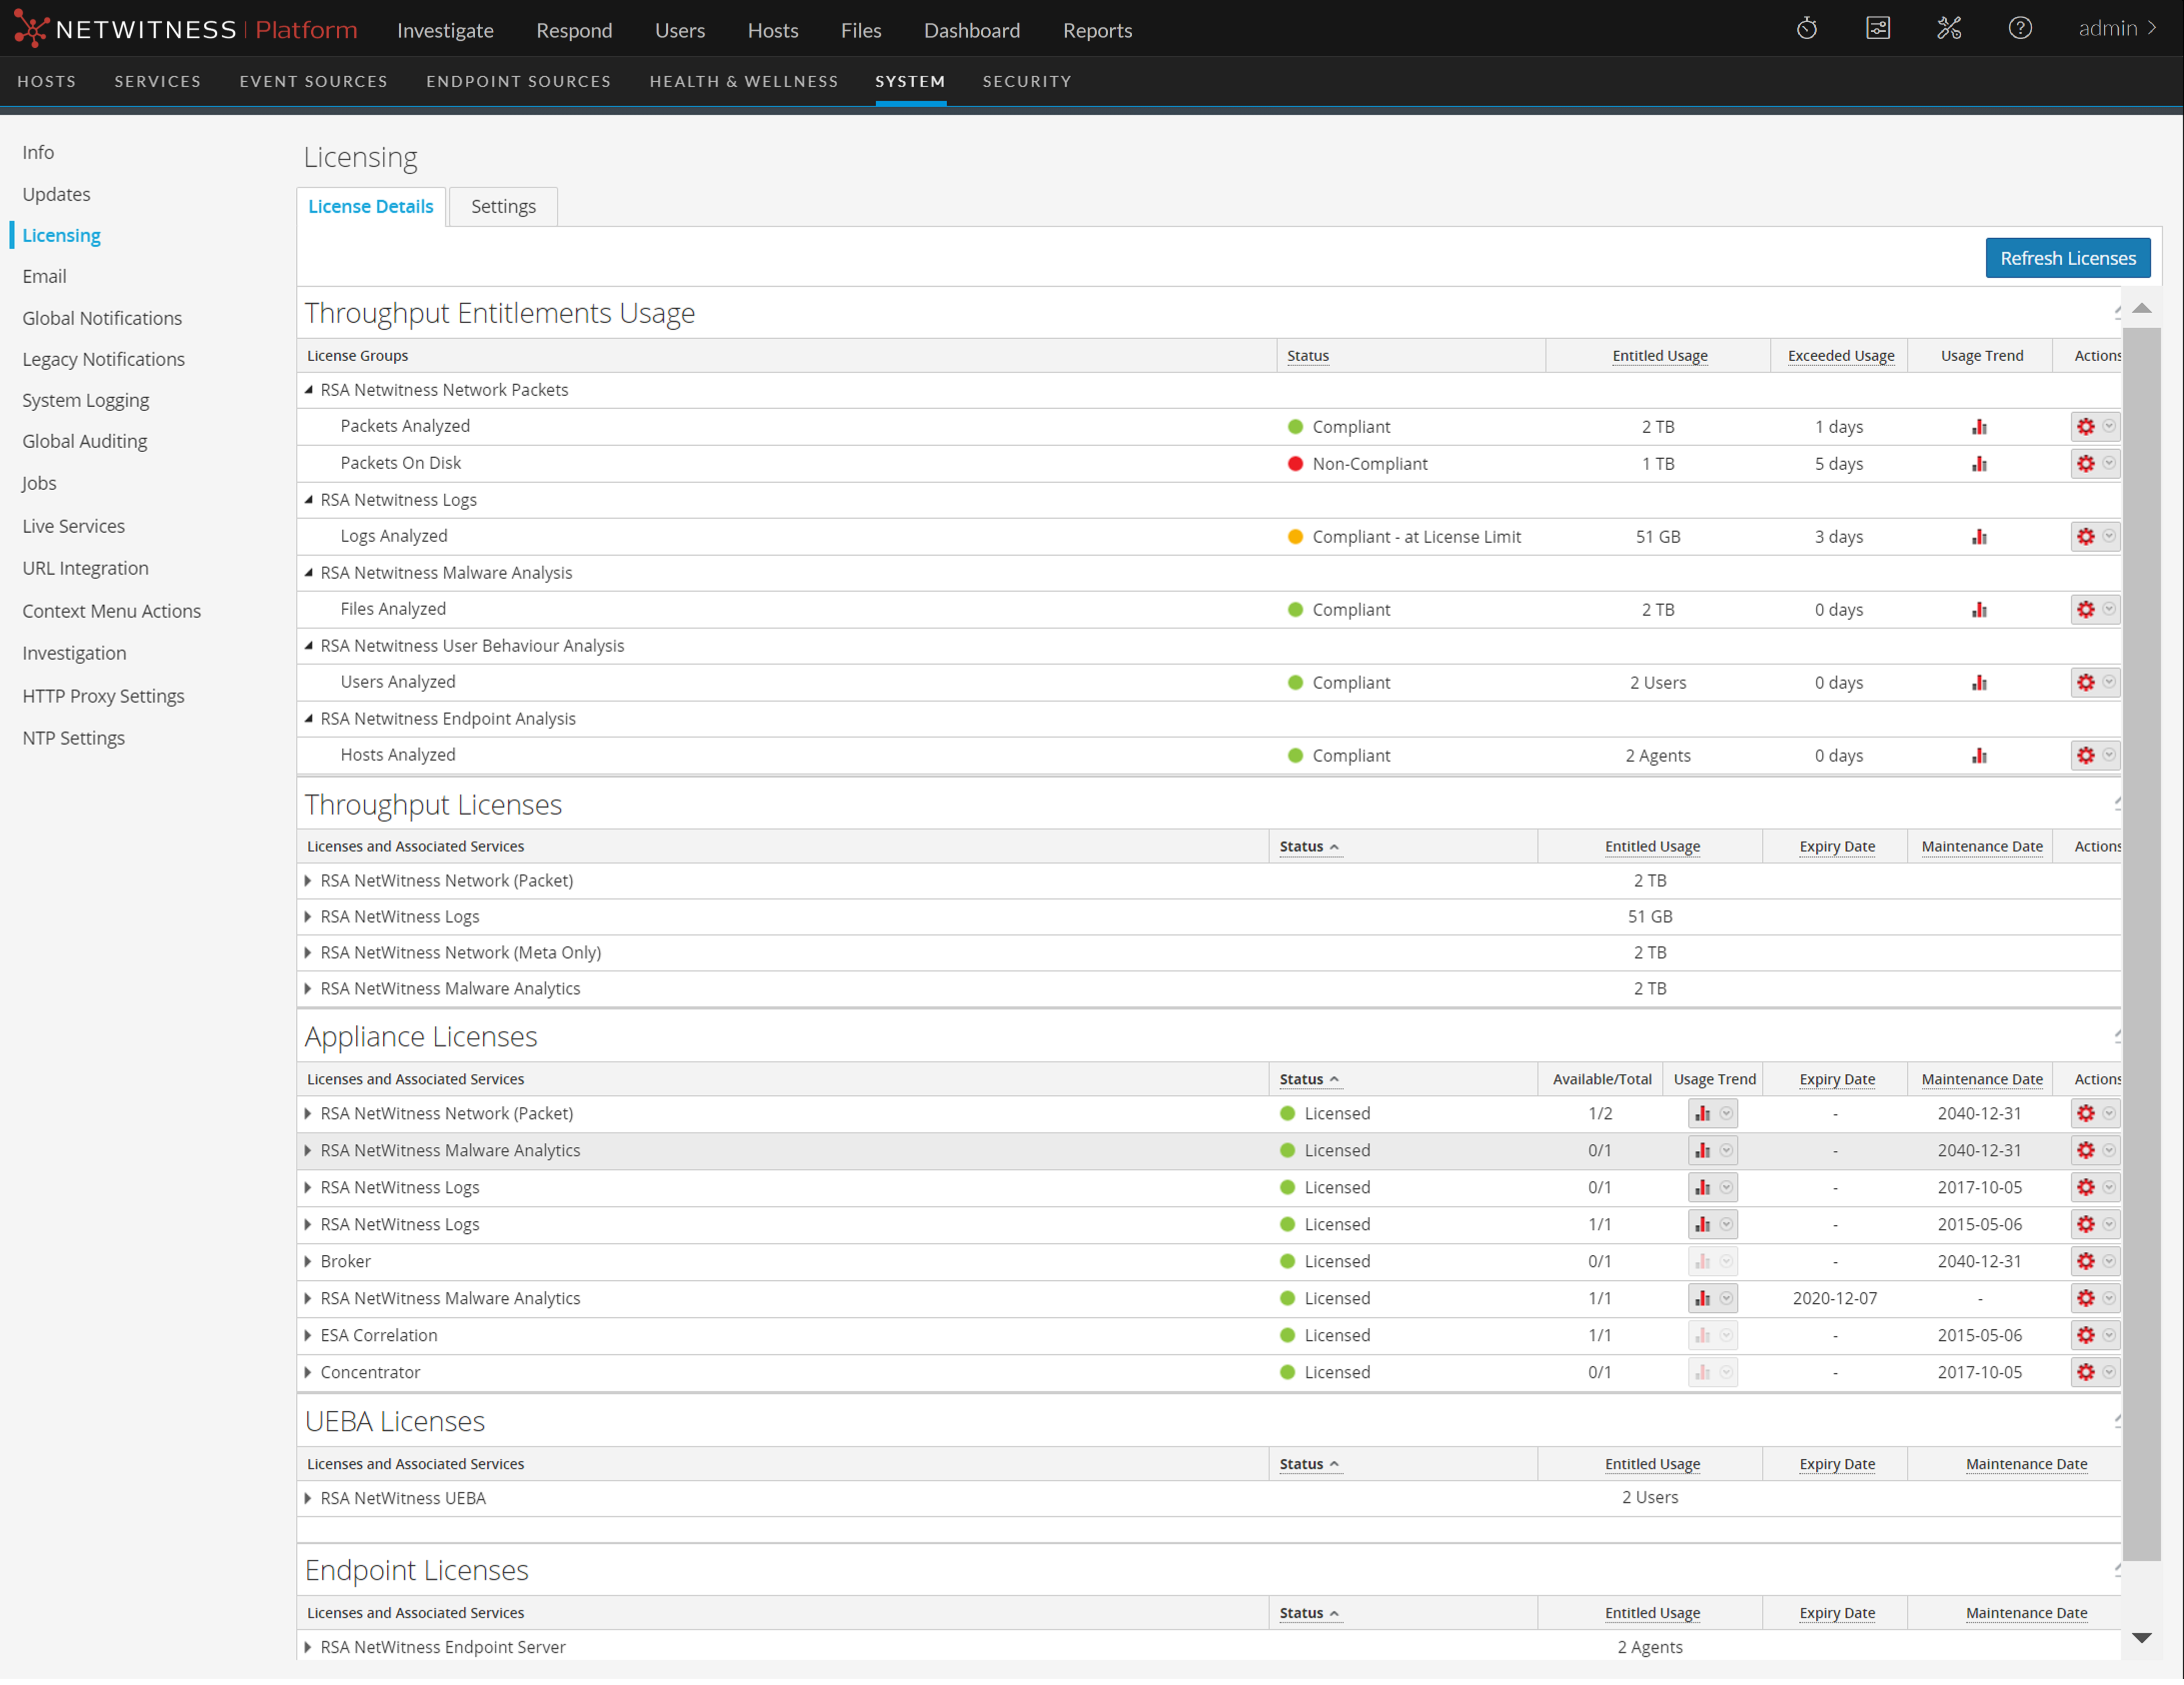The width and height of the screenshot is (2184, 1685).
Task: Click the Admin settings panel icon in header
Action: [1877, 29]
